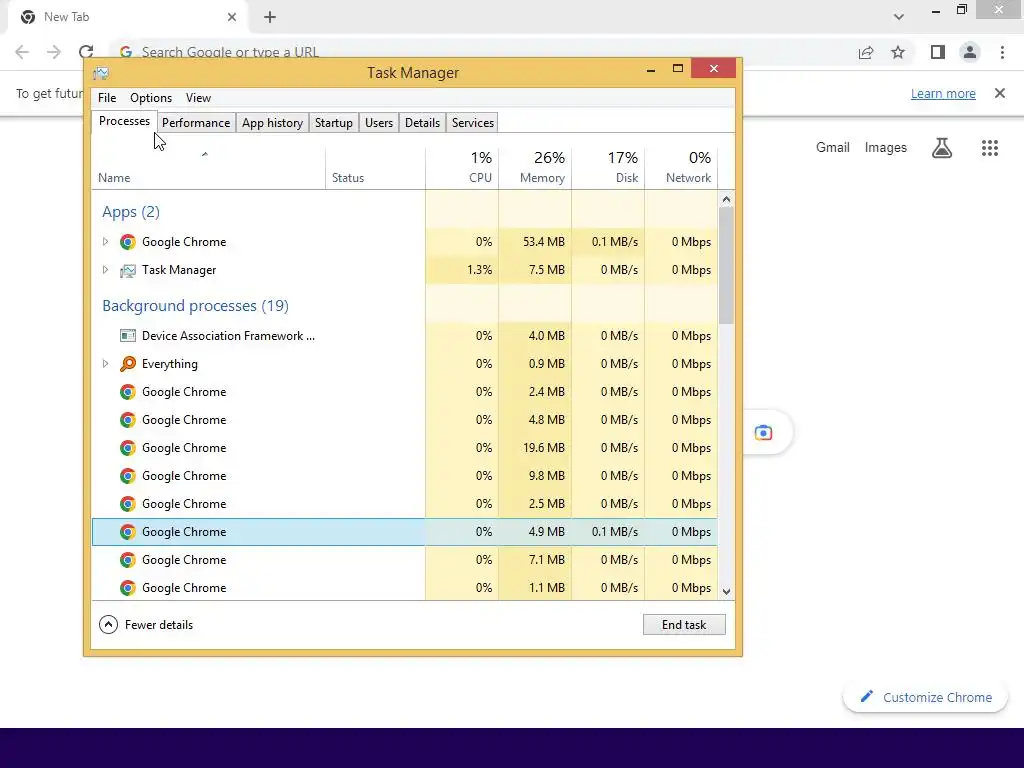
Task: Open the Google apps grid icon
Action: (x=990, y=148)
